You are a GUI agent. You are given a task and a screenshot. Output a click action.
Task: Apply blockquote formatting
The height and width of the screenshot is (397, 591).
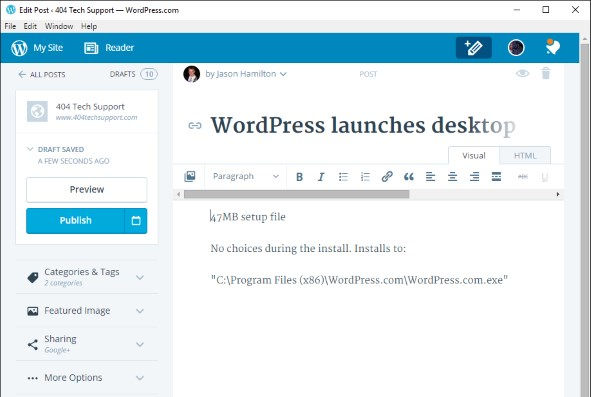tap(409, 177)
